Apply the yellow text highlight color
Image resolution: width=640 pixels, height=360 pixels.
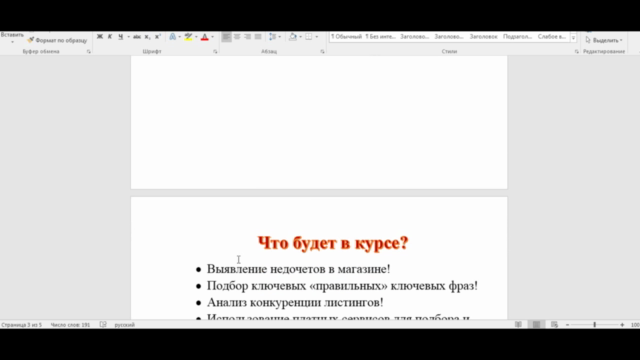coord(188,37)
